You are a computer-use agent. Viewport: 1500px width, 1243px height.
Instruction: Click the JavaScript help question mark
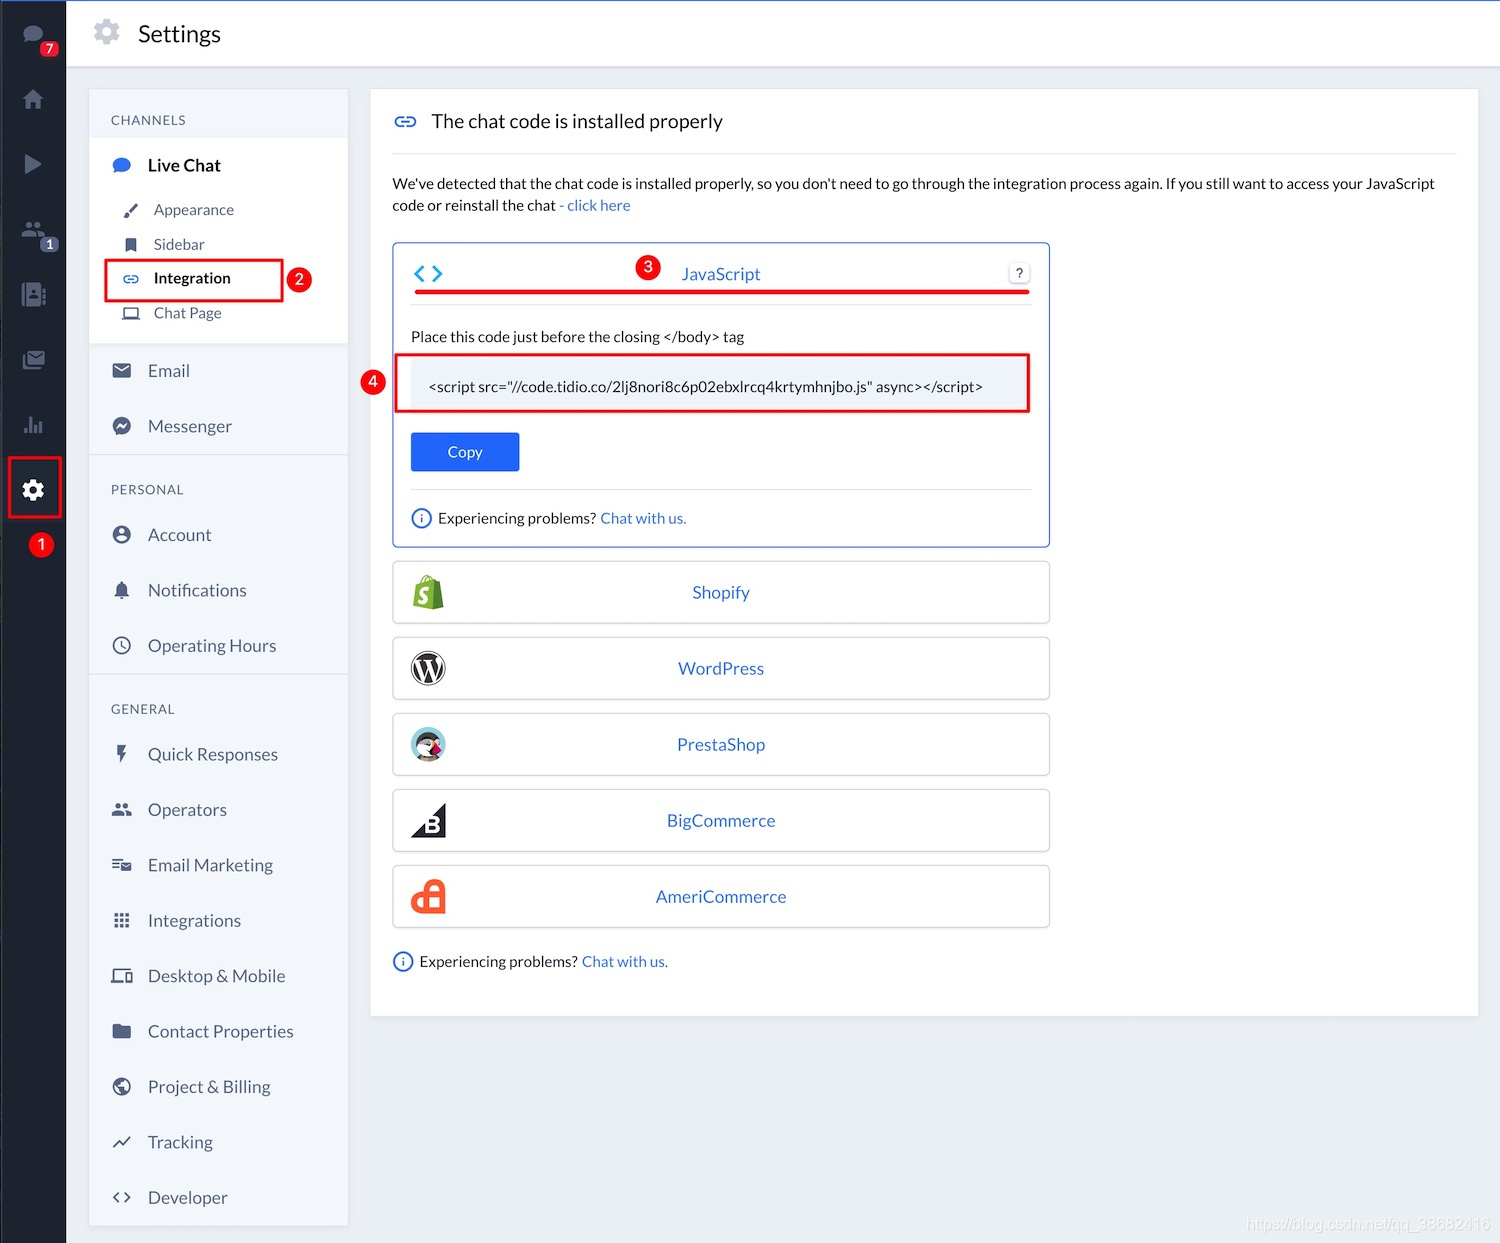pyautogui.click(x=1019, y=273)
